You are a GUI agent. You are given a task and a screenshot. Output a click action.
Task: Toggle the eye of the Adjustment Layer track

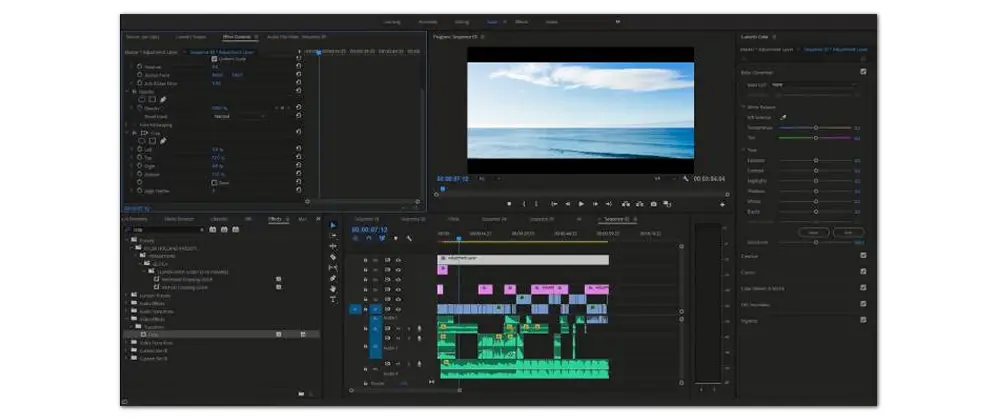(x=398, y=260)
